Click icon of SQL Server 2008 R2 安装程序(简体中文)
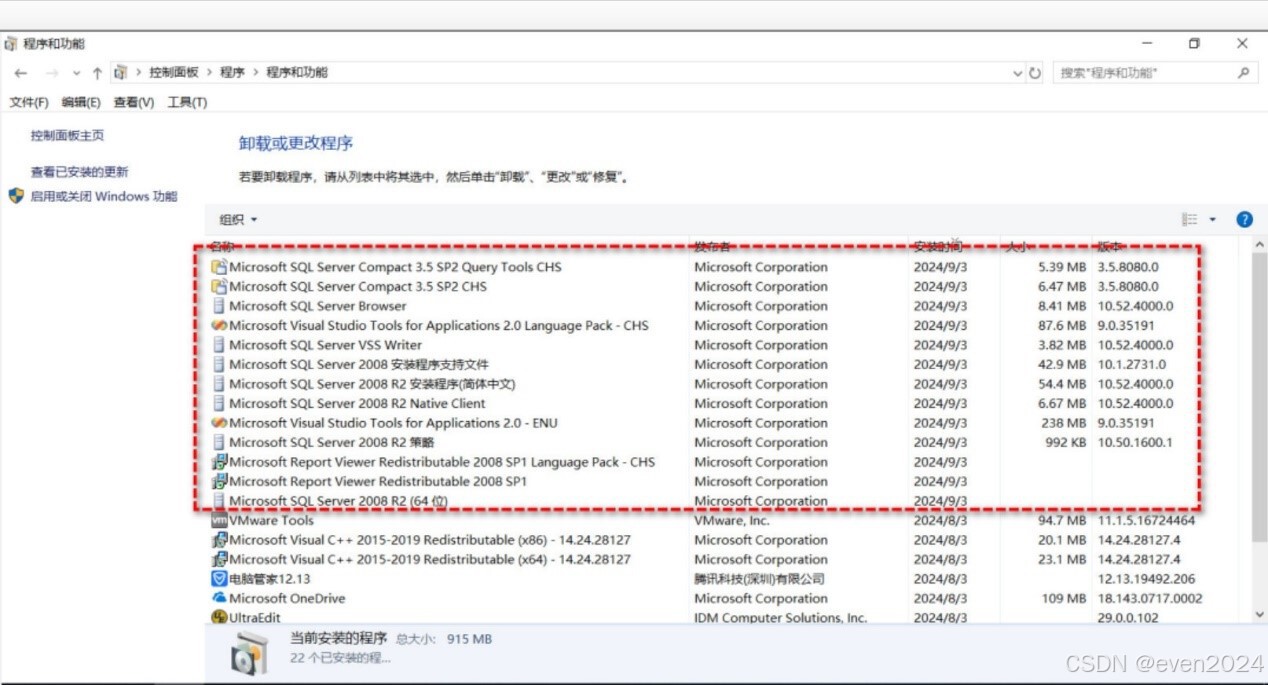 click(x=219, y=384)
